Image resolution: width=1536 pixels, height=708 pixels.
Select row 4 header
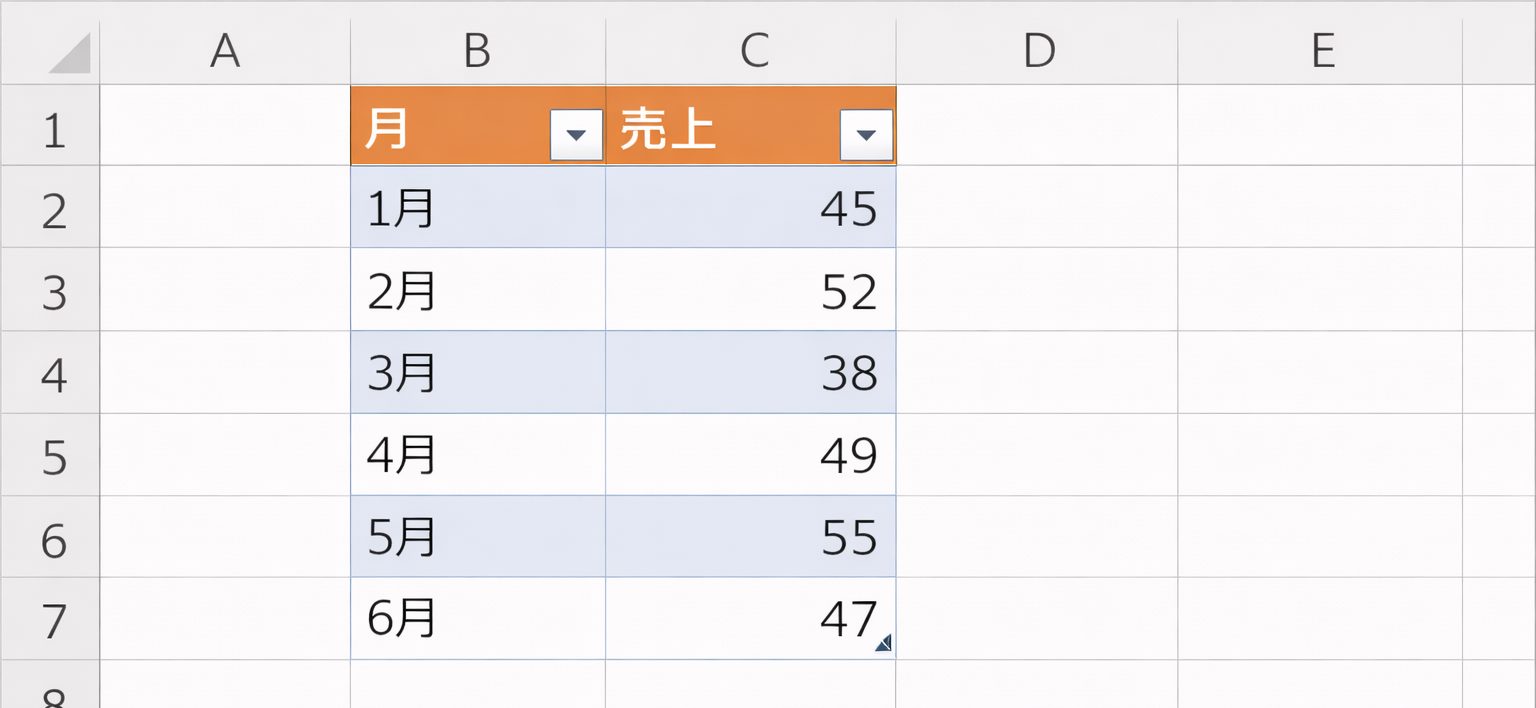tap(50, 374)
